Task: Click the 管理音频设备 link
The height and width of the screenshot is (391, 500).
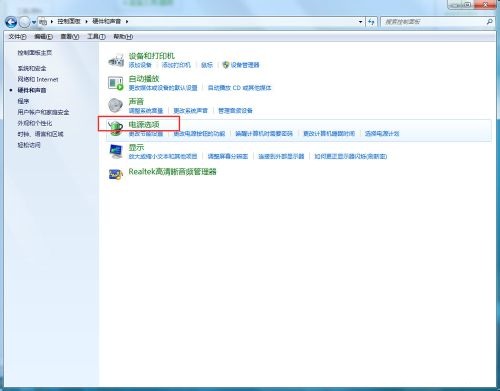Action: 235,111
